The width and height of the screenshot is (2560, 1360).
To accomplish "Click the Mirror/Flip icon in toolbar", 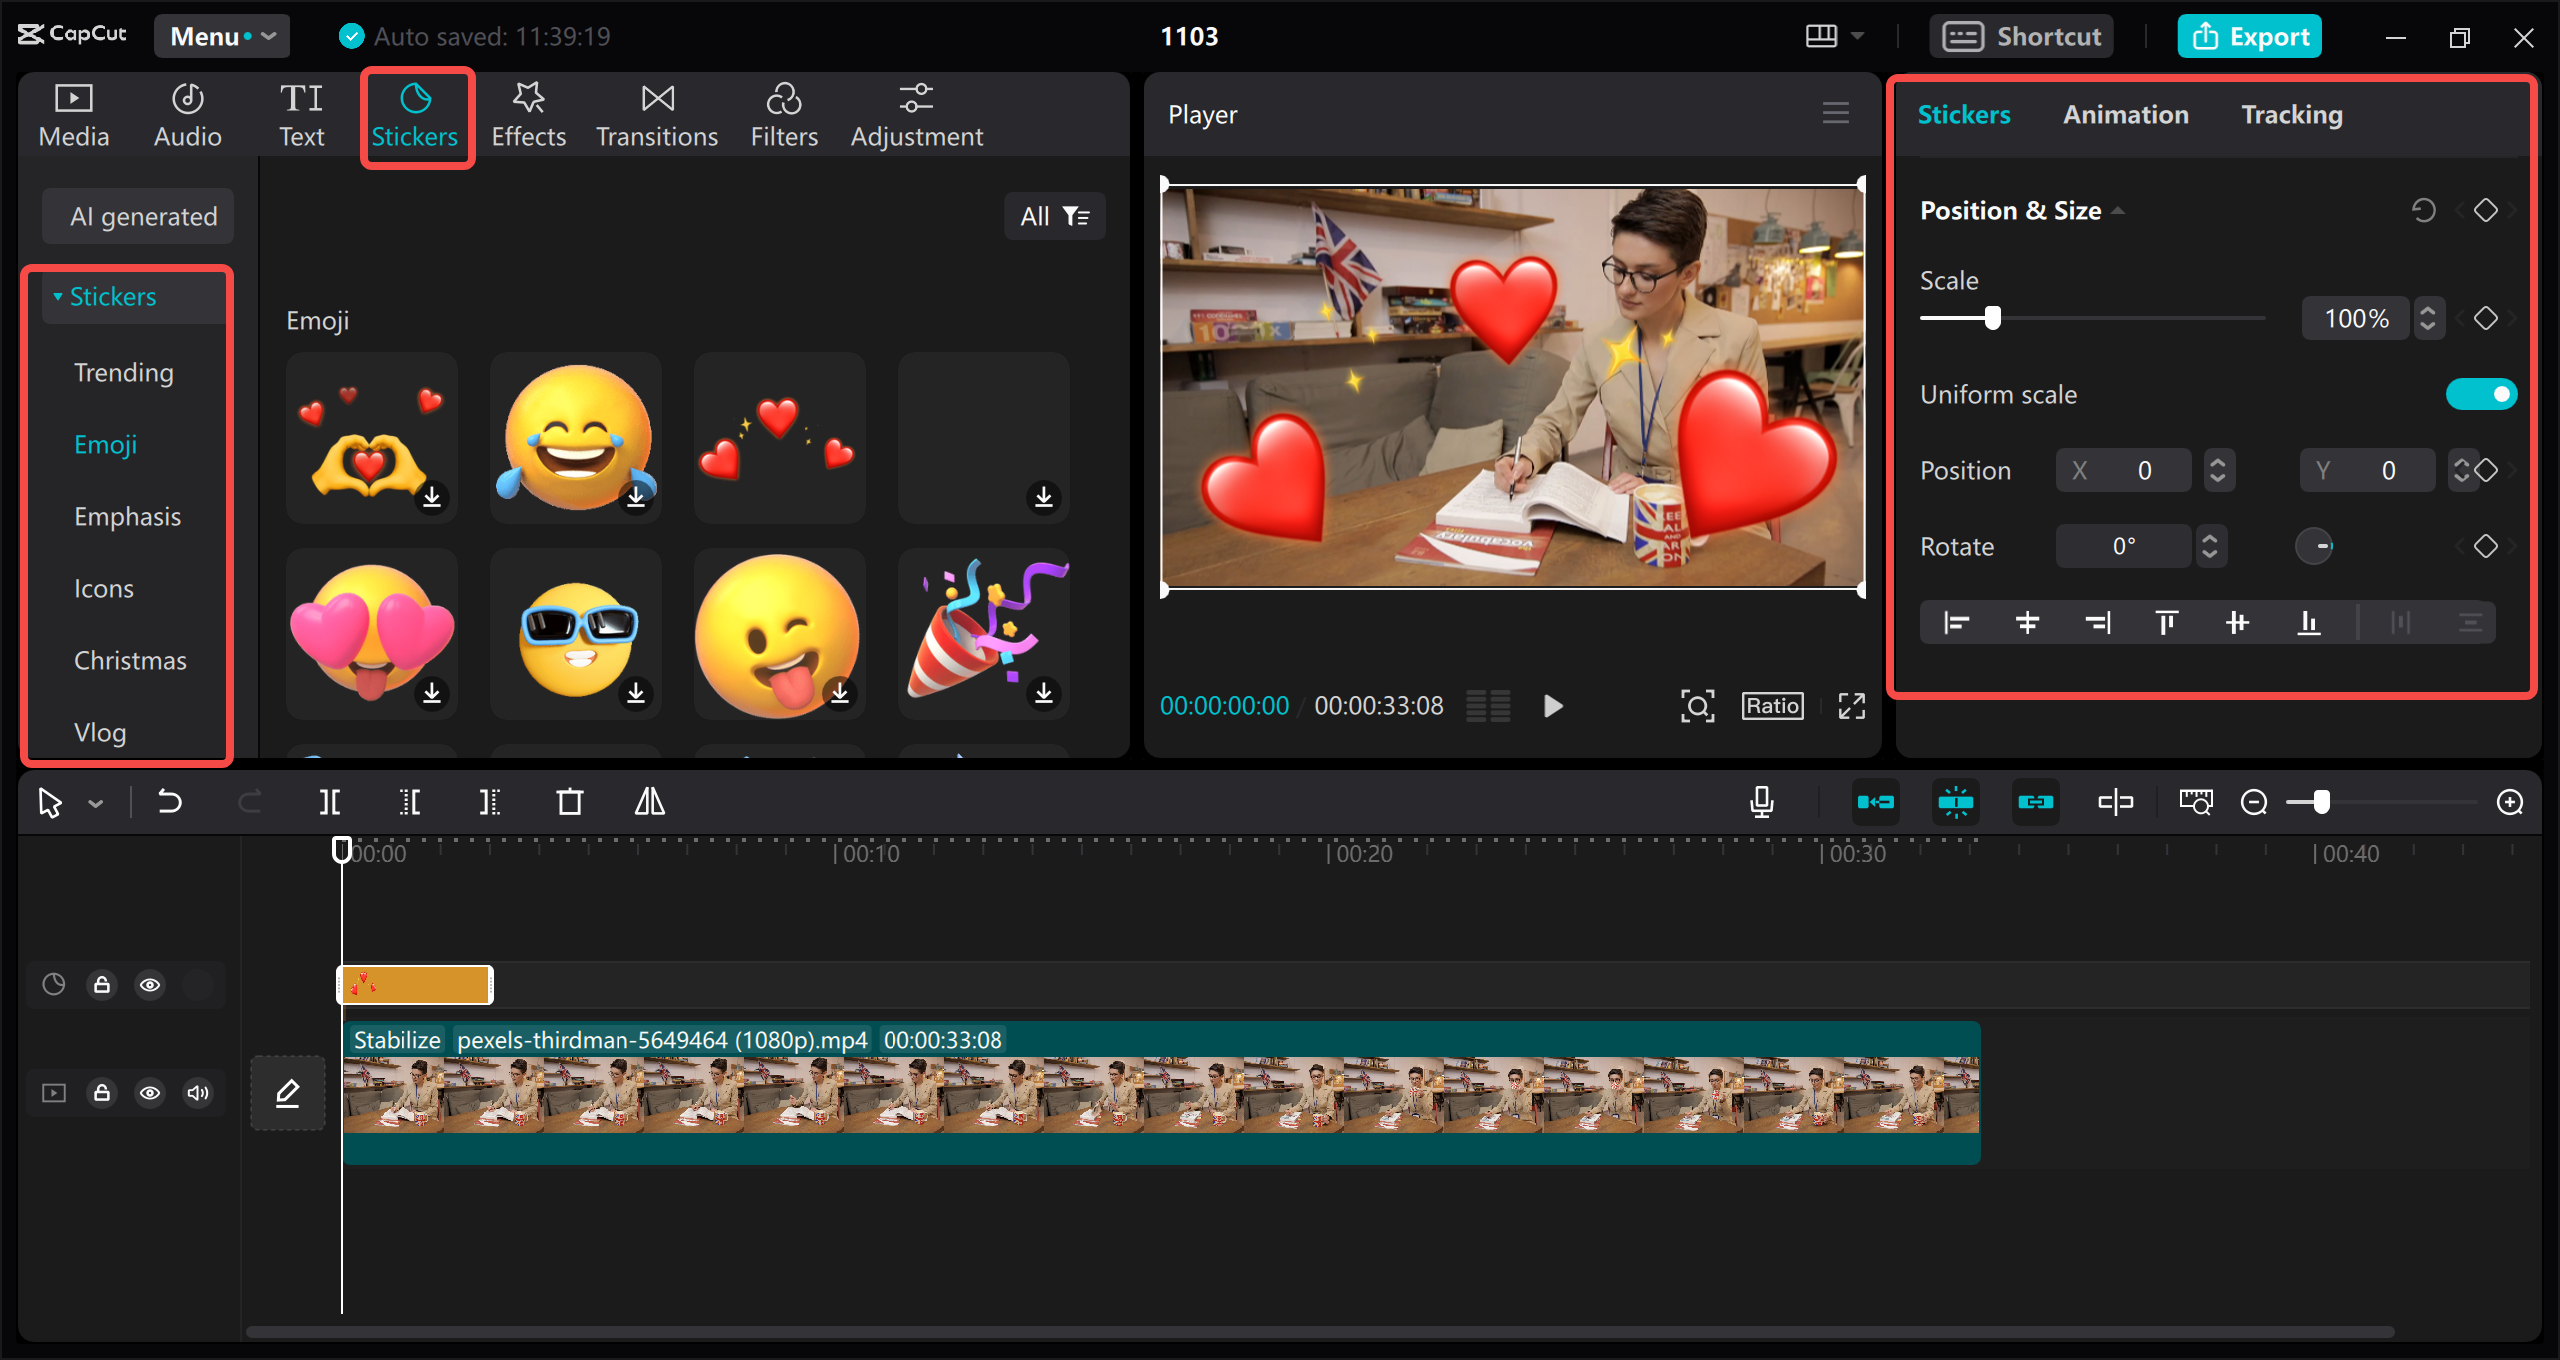I will 650,801.
